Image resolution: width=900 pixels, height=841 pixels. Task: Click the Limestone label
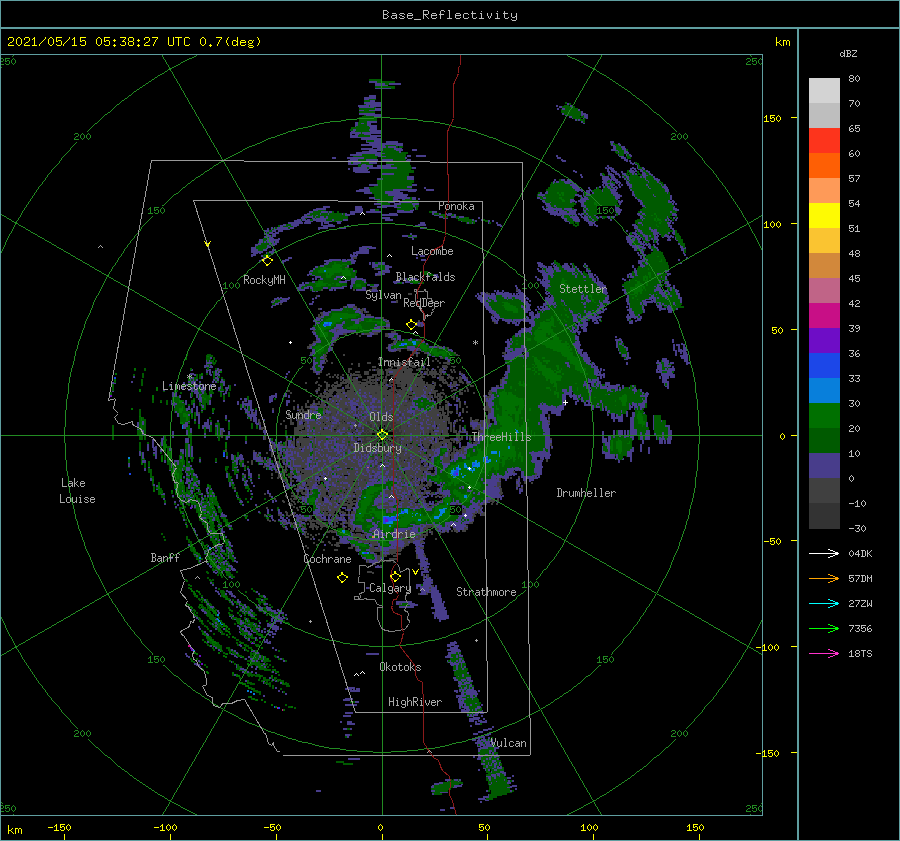[189, 386]
